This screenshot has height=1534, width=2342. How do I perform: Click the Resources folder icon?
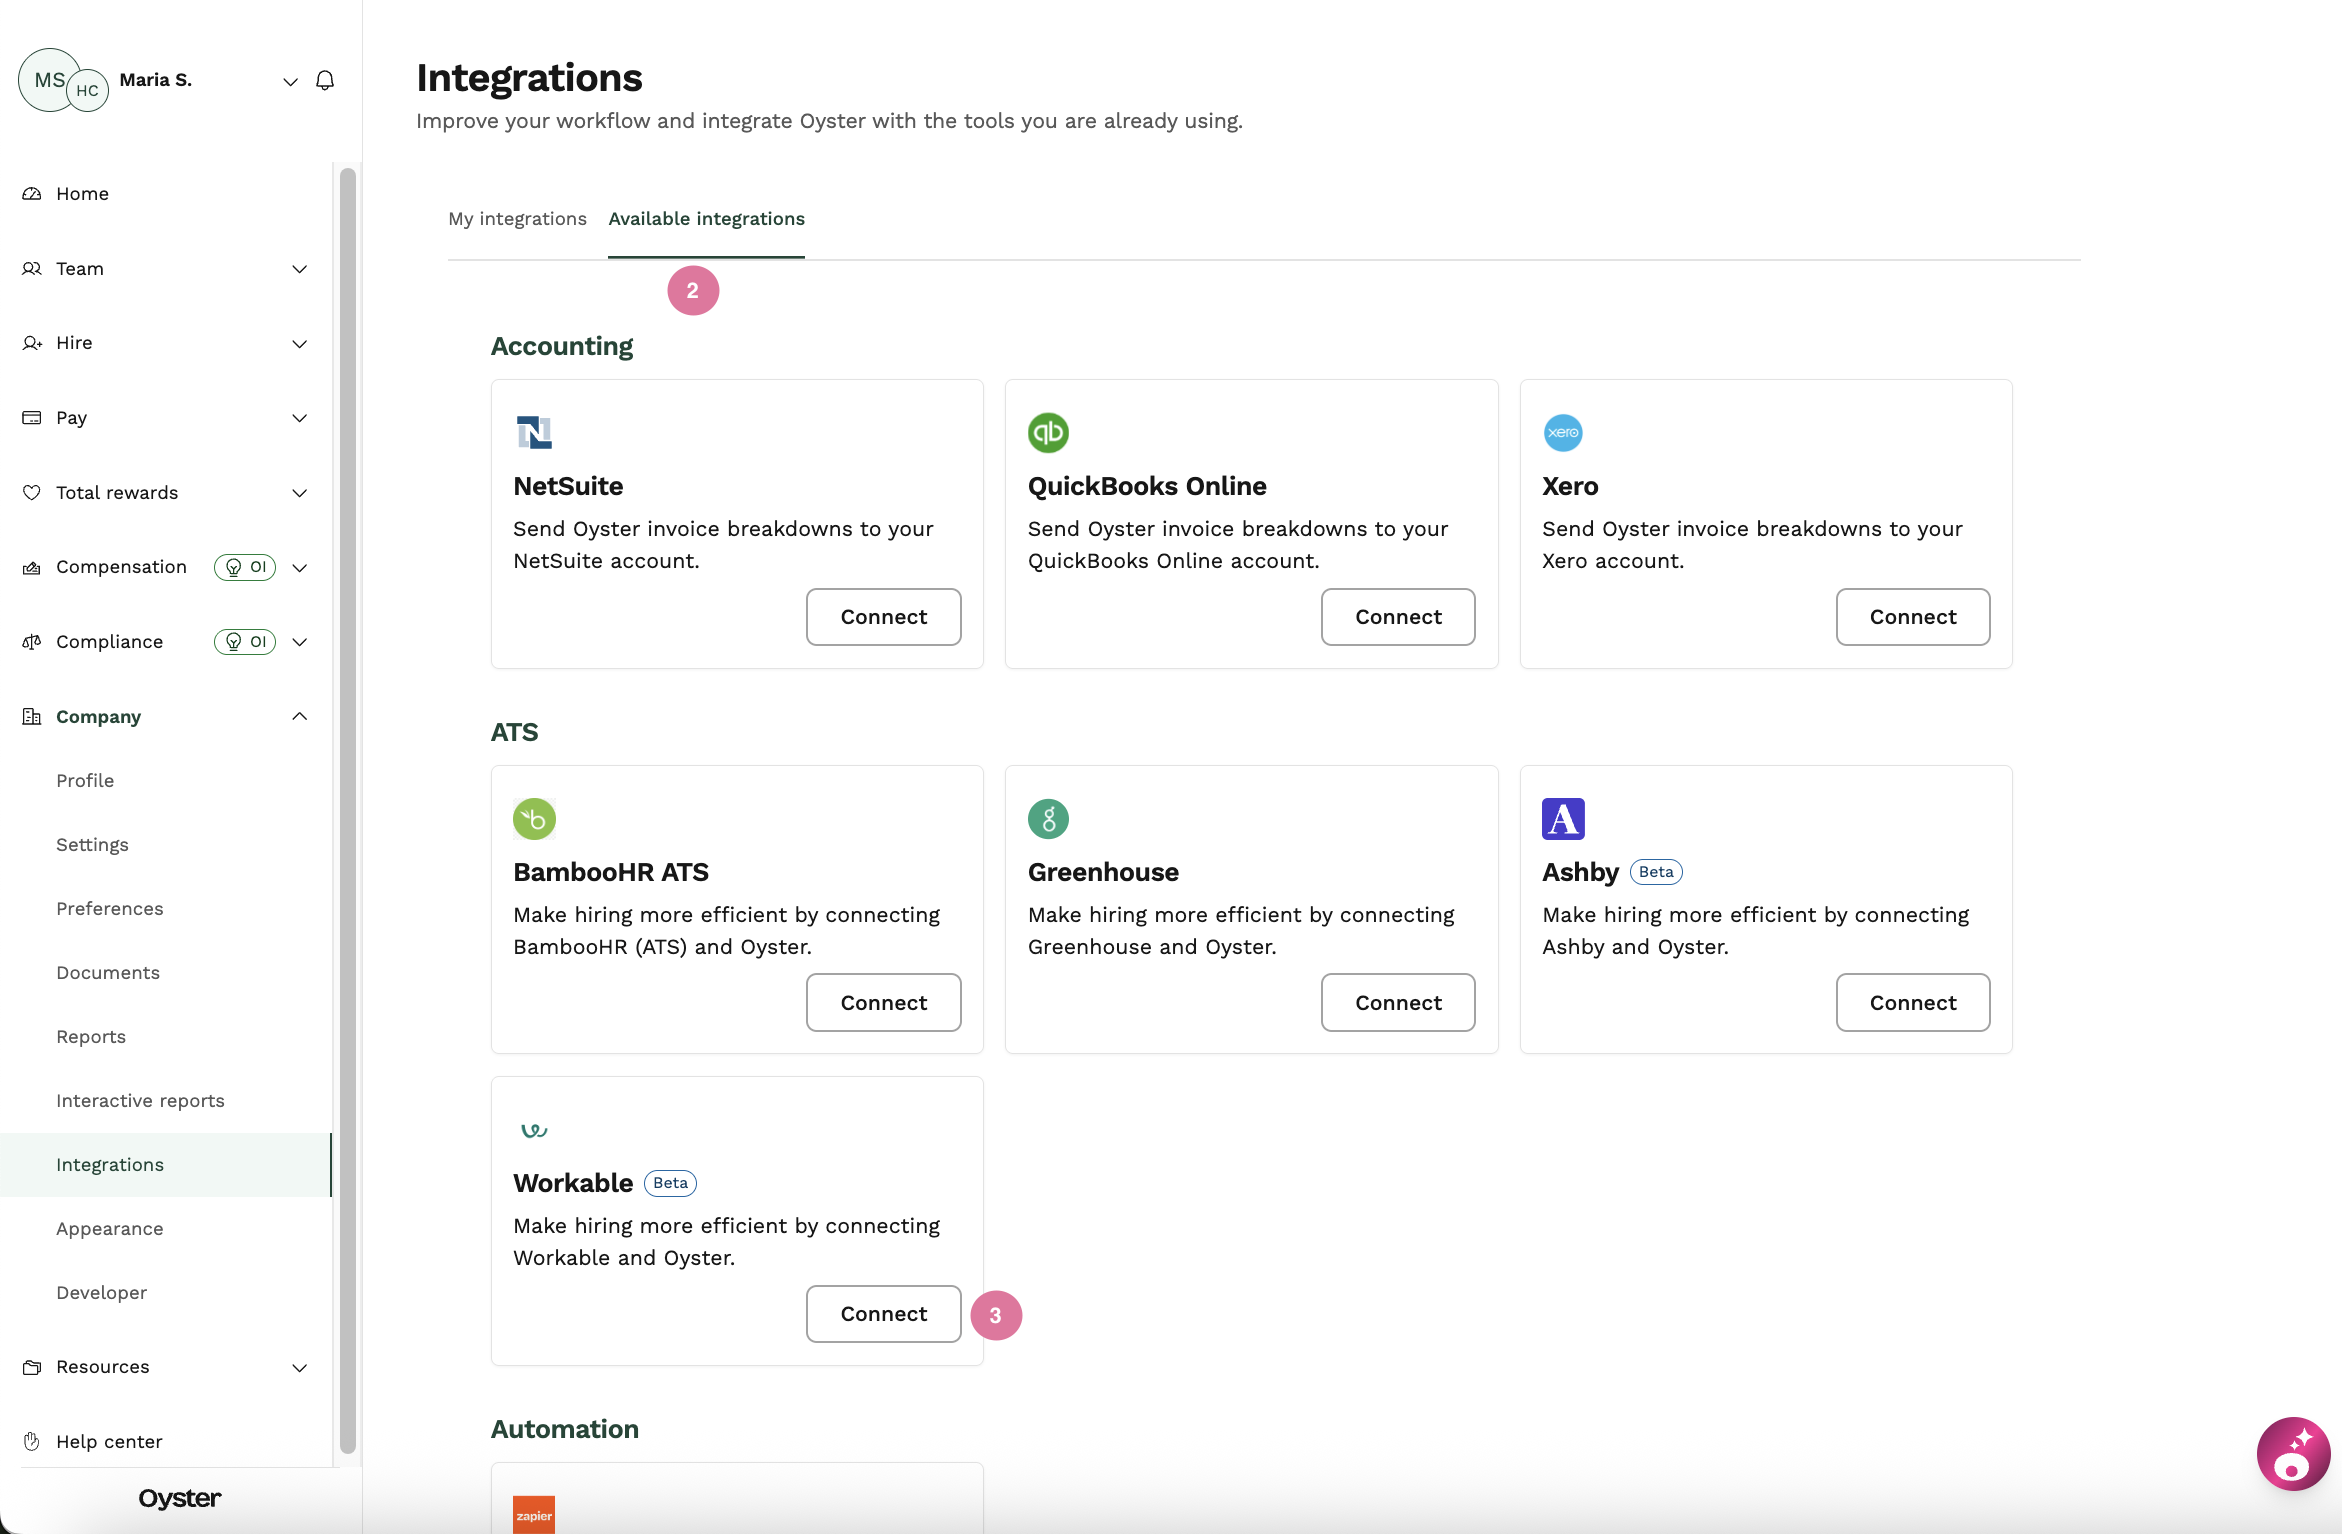tap(32, 1367)
